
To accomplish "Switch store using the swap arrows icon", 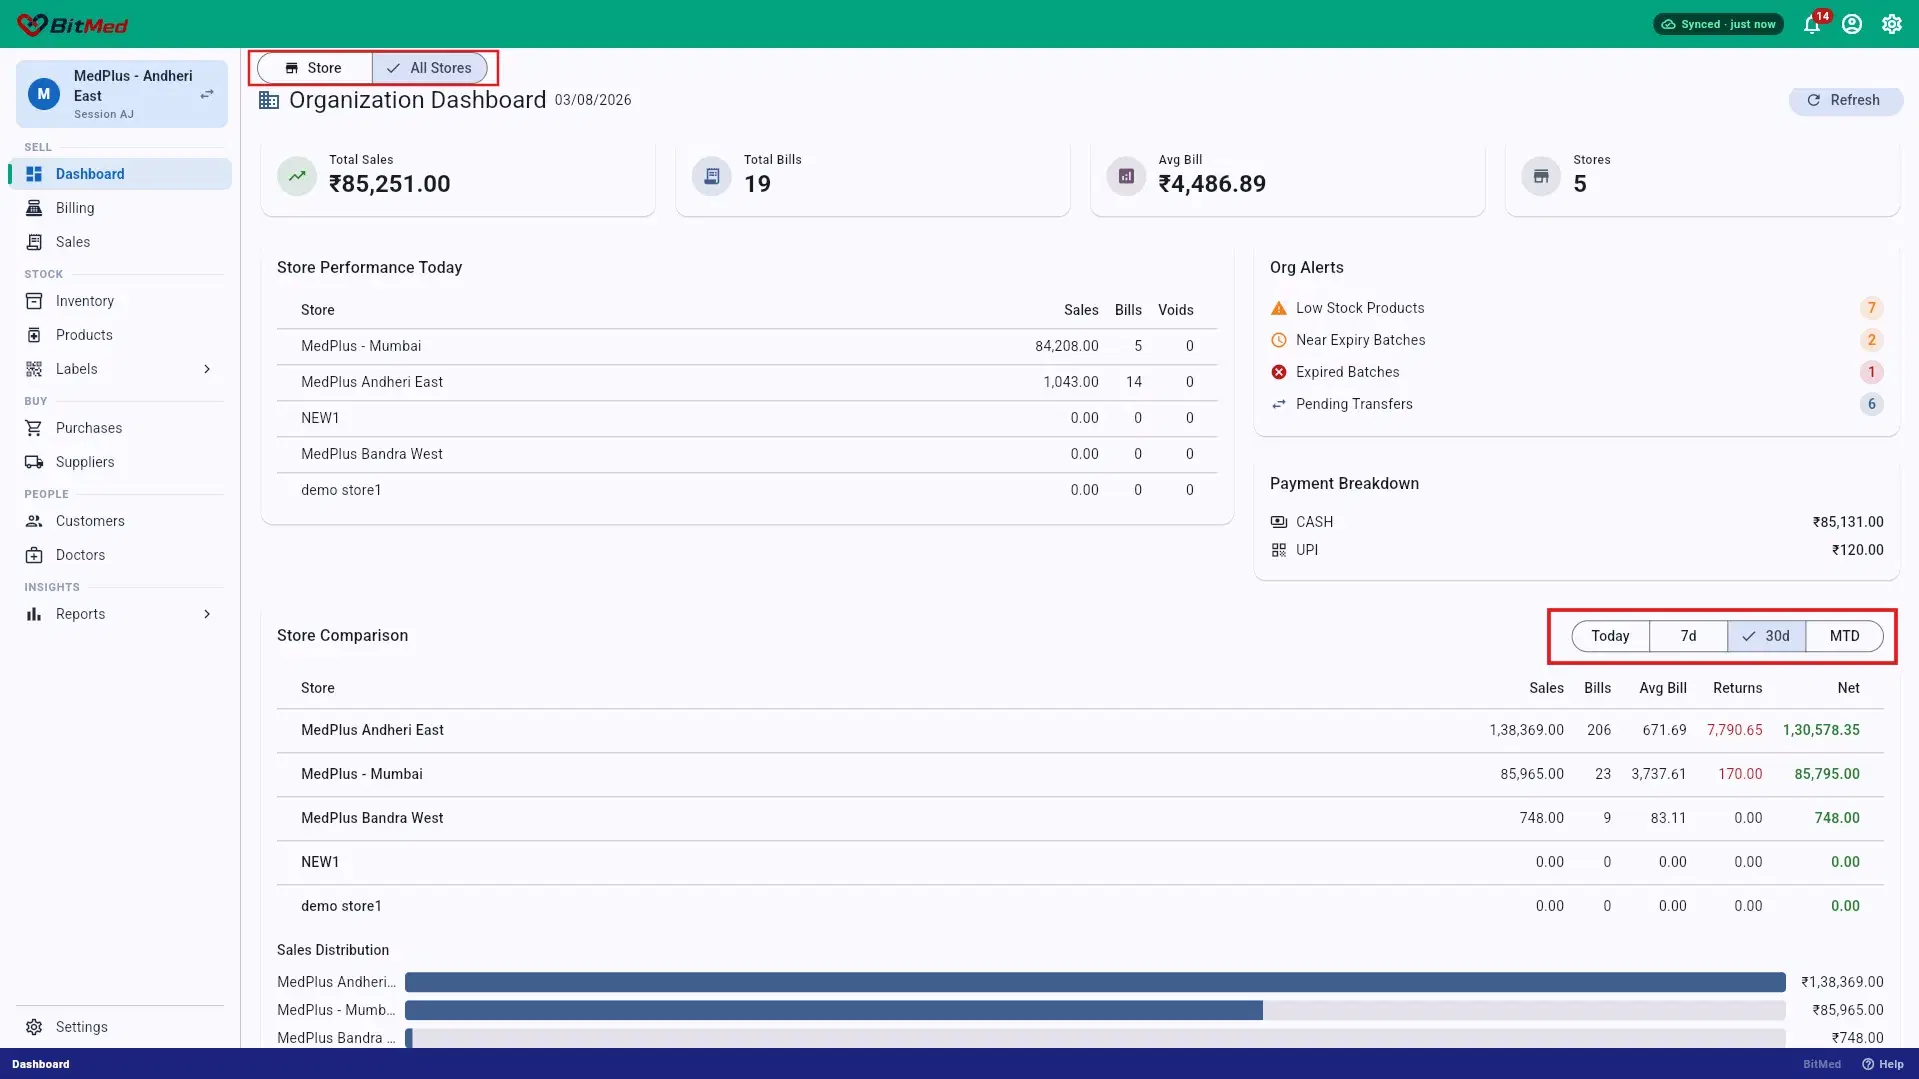I will tap(207, 94).
